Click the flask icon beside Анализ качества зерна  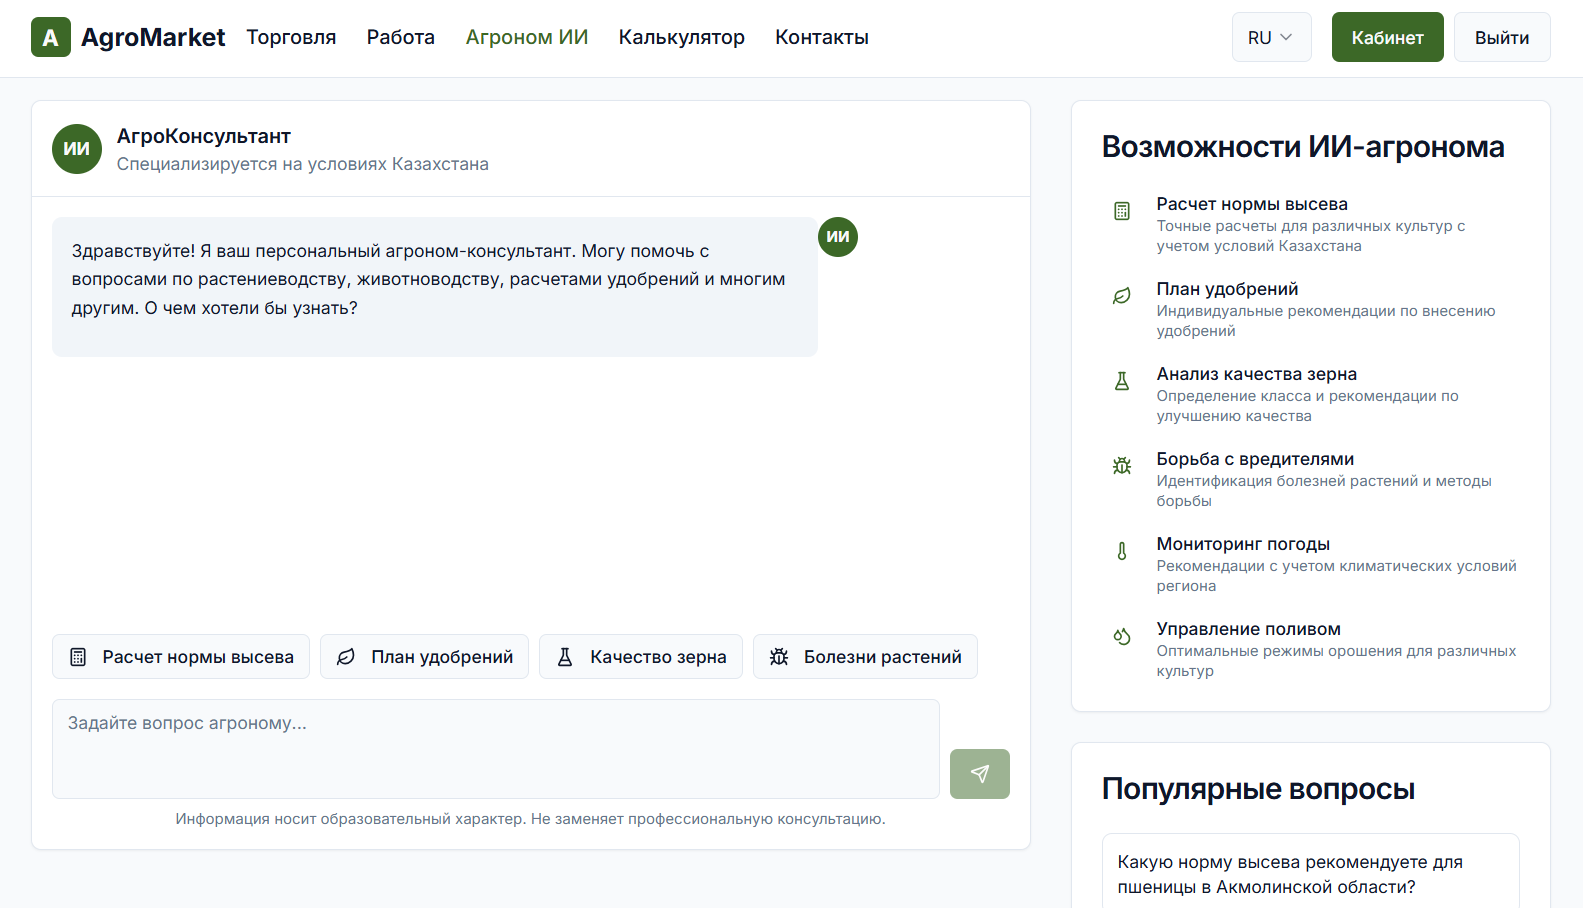[1122, 381]
